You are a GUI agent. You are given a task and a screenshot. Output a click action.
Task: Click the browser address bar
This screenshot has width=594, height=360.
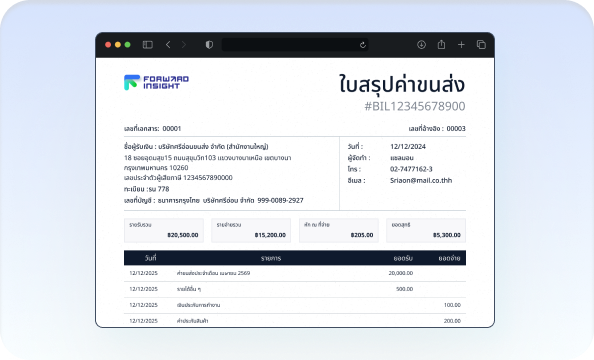(x=295, y=45)
